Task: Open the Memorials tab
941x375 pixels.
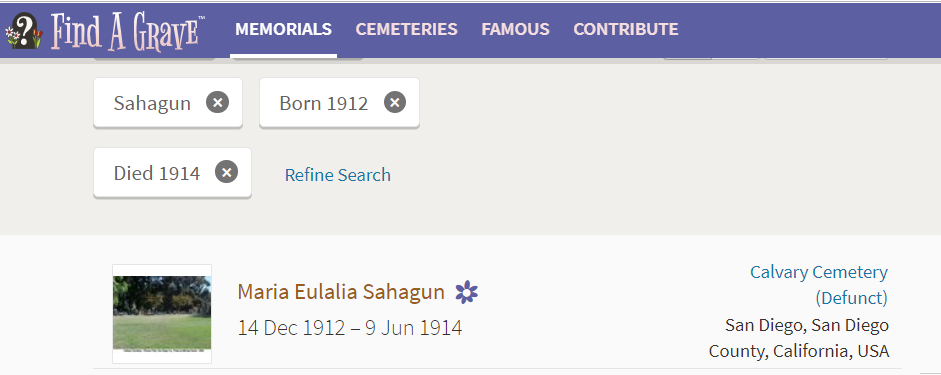Action: [x=283, y=29]
